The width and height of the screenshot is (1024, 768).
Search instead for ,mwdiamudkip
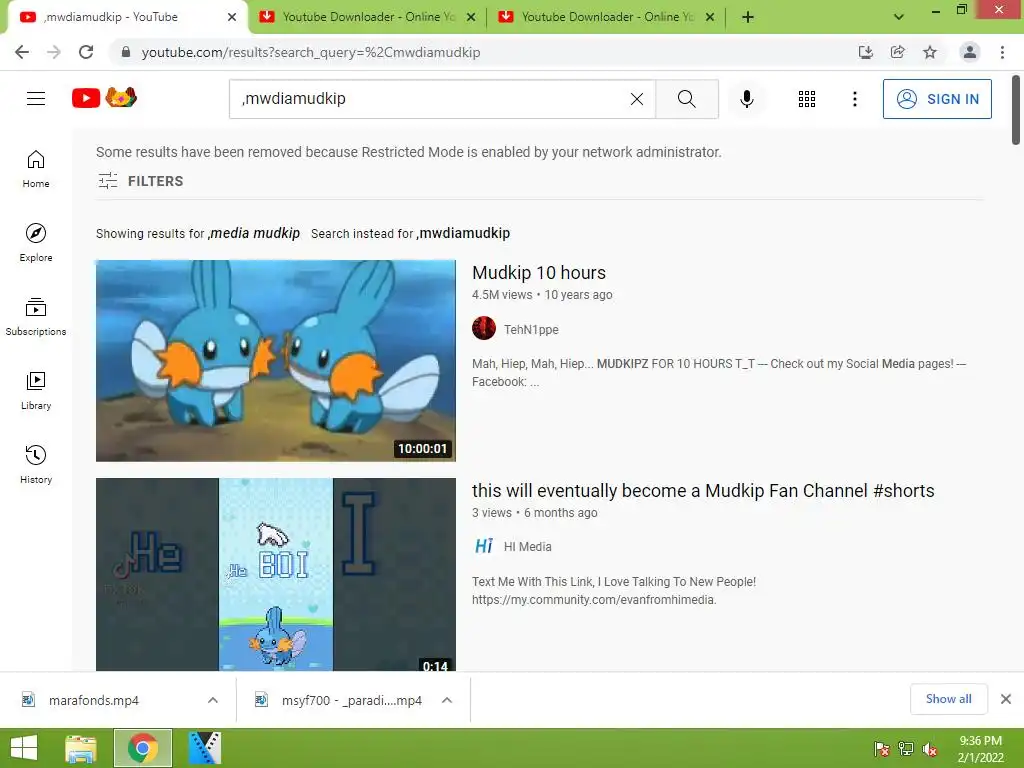463,233
